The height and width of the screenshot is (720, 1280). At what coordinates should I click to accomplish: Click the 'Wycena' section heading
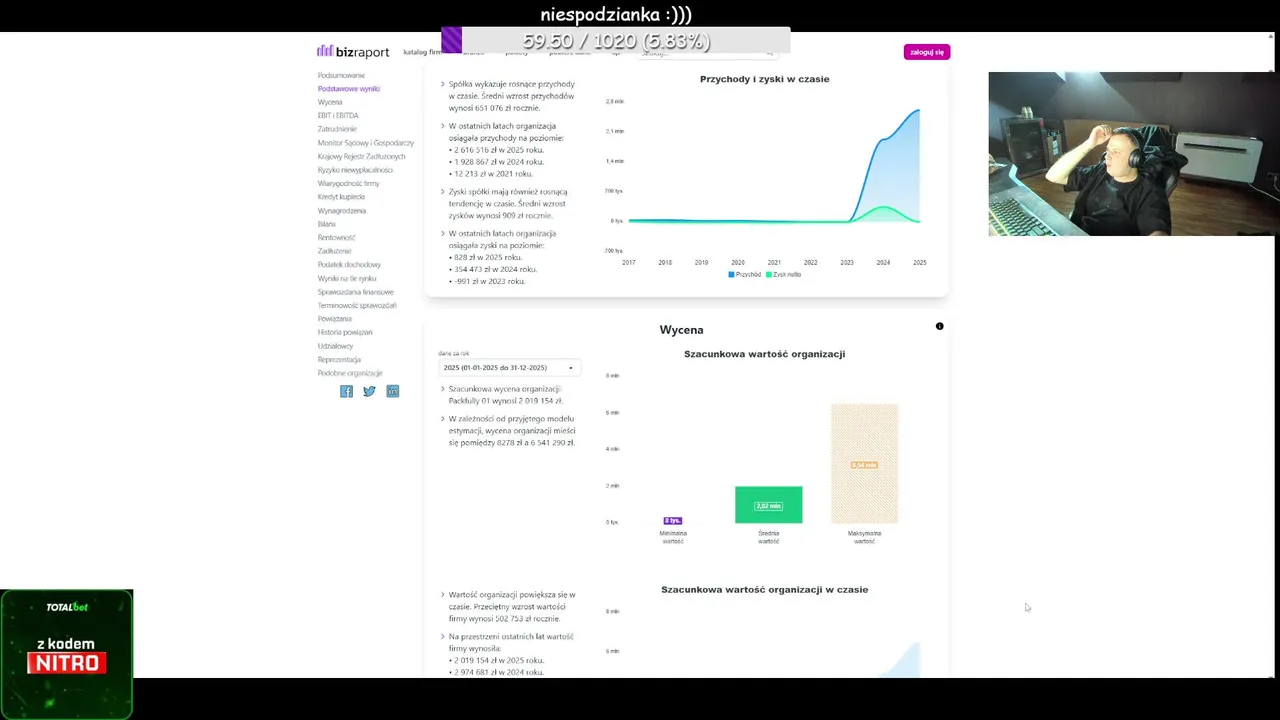pyautogui.click(x=681, y=330)
